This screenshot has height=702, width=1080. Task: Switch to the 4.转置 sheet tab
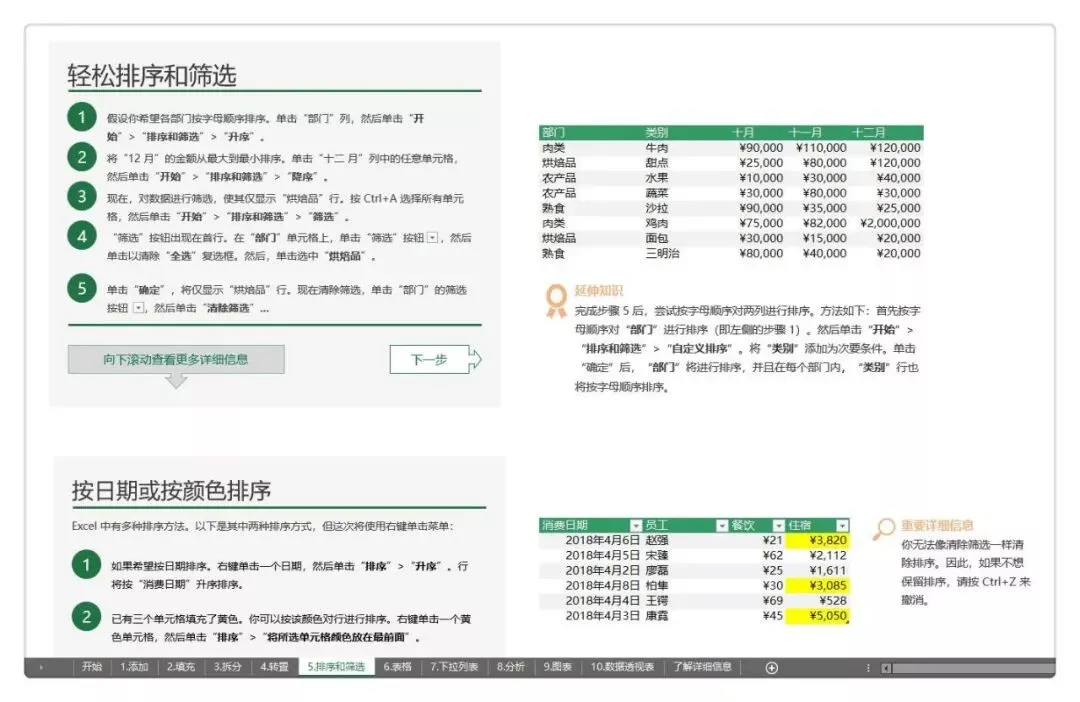(274, 667)
